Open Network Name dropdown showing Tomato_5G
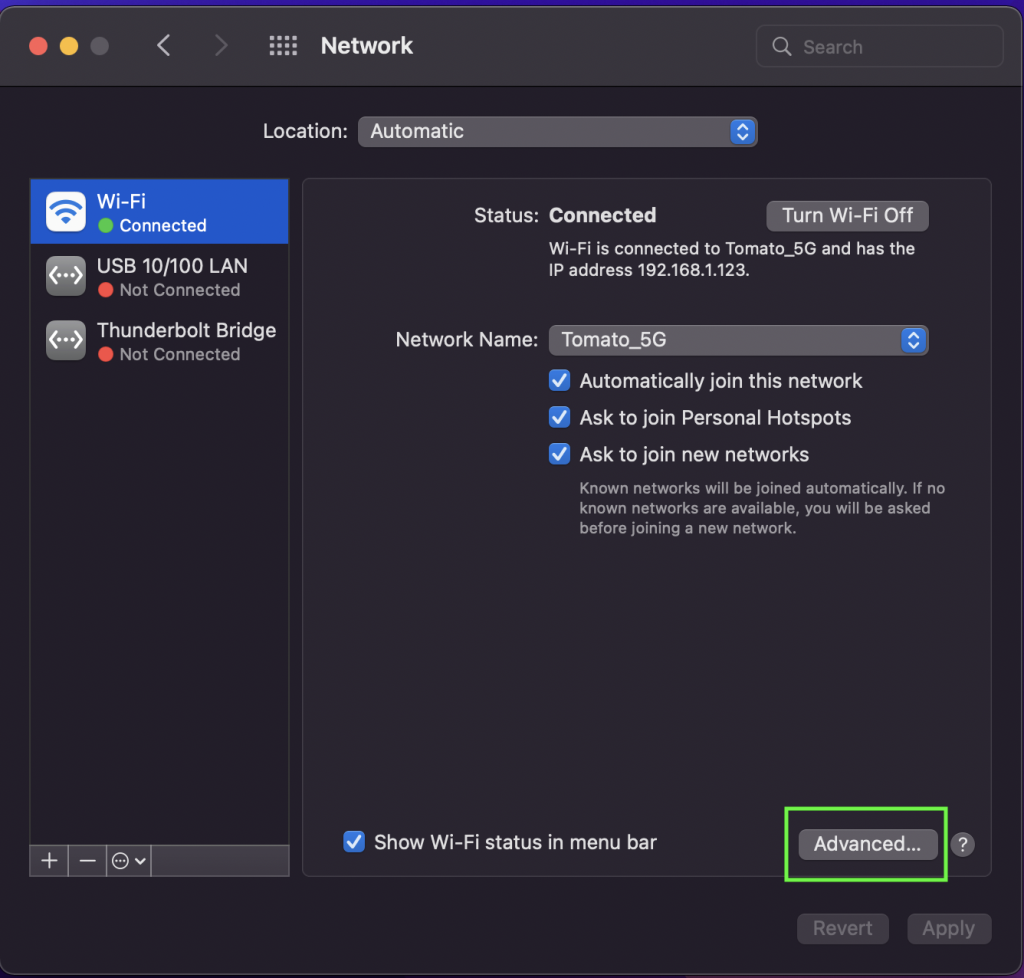Screen dimensions: 1024x978 click(739, 340)
